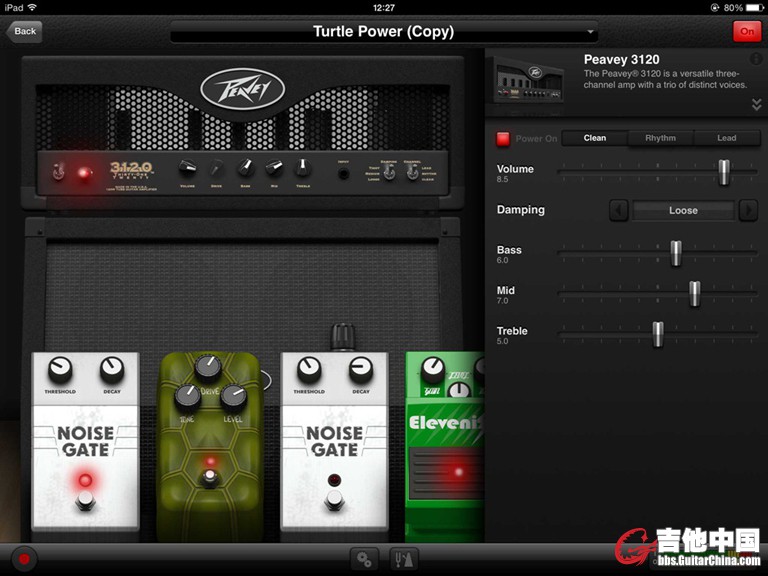Screen dimensions: 768x576
Task: Click the Damping value field showing Loose
Action: [683, 211]
